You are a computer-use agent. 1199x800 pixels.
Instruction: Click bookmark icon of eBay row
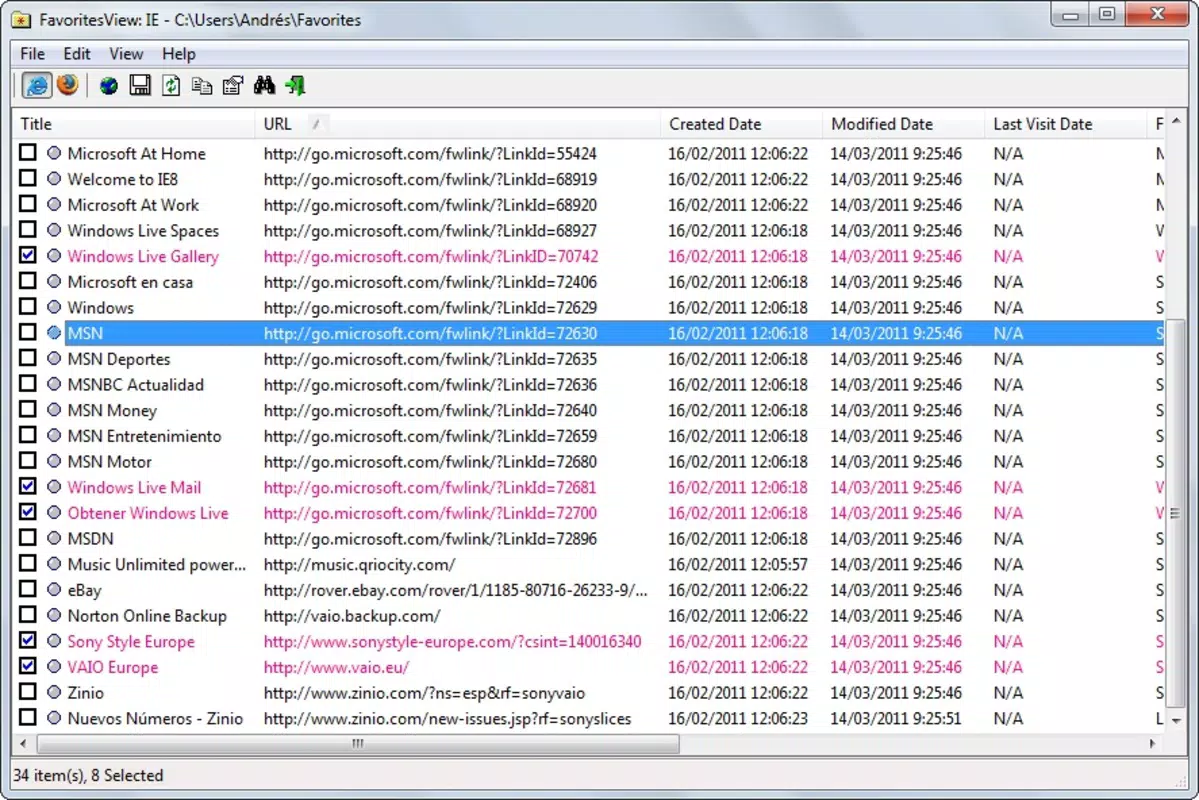(x=54, y=590)
